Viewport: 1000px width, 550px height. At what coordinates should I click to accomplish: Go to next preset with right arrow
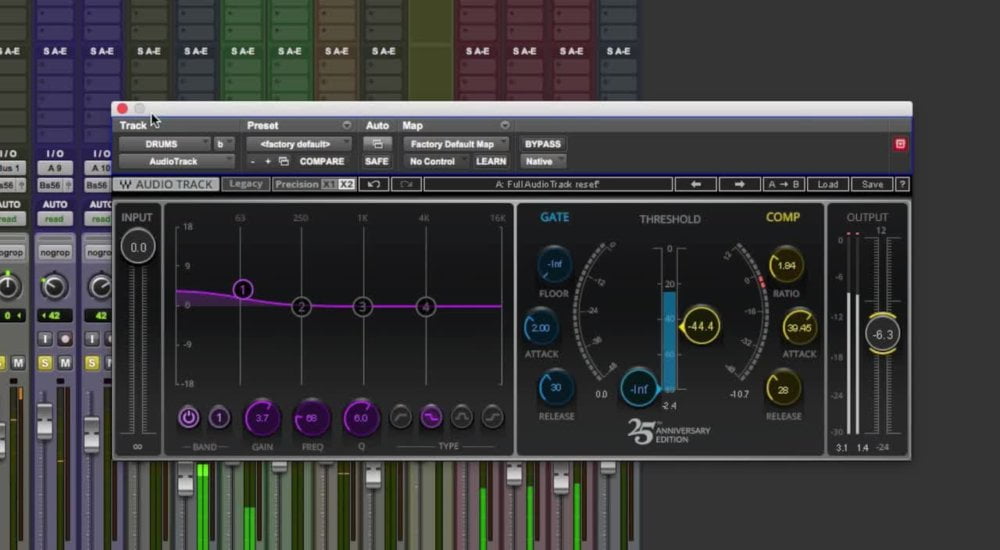(739, 184)
